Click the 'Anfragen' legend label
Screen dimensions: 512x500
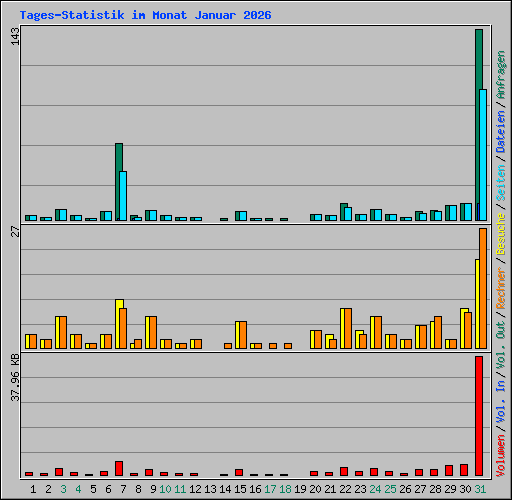pyautogui.click(x=501, y=75)
